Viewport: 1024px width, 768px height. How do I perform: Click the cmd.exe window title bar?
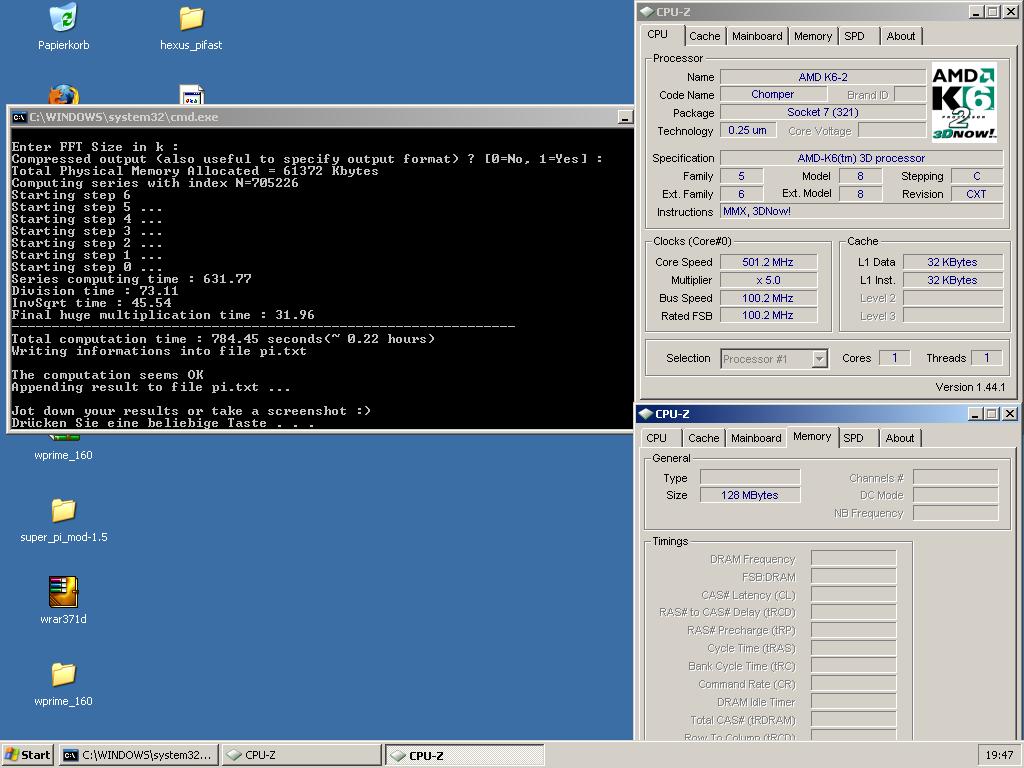(x=320, y=118)
